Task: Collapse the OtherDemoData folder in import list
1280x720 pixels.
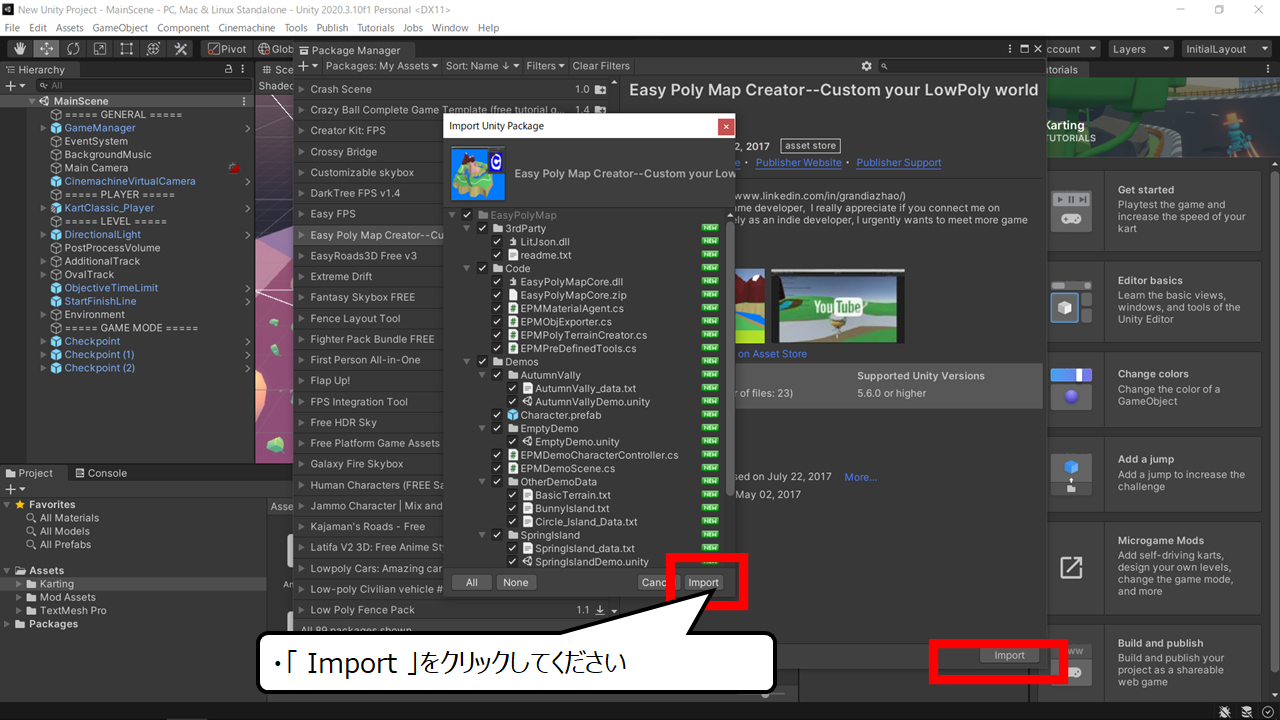Action: tap(482, 482)
